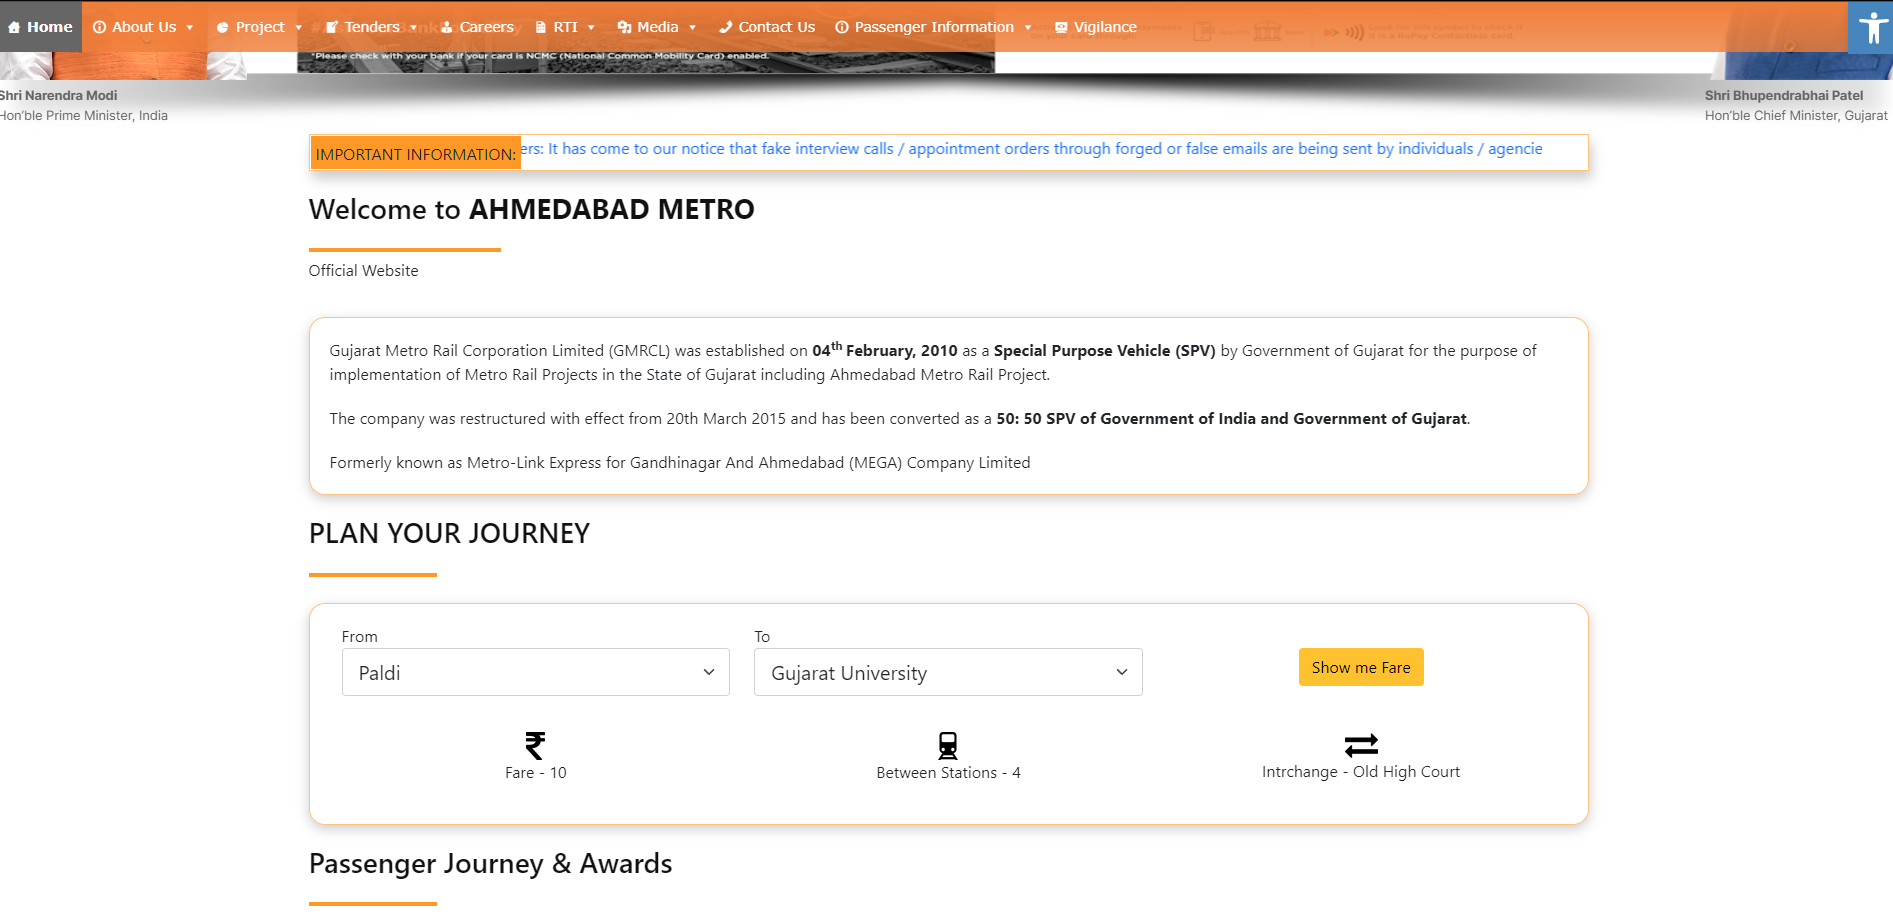Click the IMPORTANT INFORMATION label
This screenshot has width=1893, height=916.
(x=415, y=153)
